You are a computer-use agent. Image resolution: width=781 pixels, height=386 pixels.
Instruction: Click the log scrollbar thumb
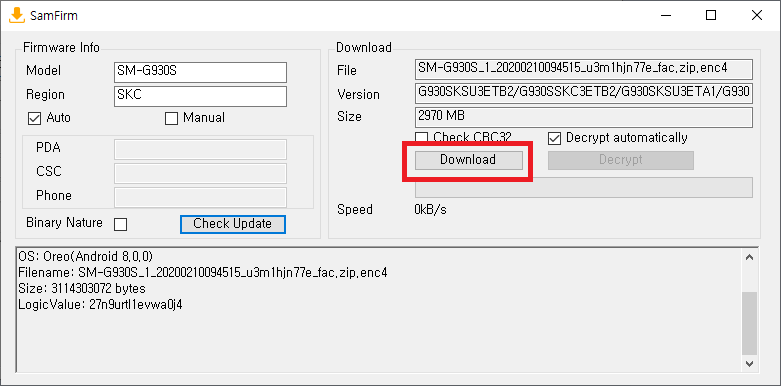749,322
